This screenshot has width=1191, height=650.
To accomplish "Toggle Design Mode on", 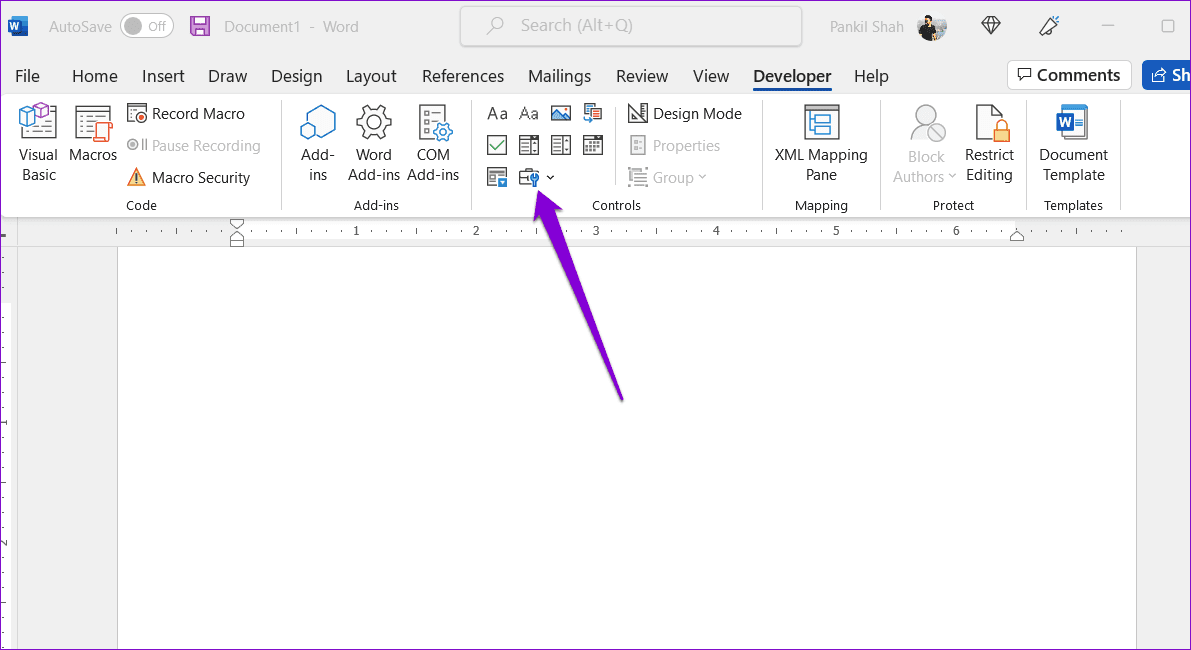I will [x=684, y=114].
